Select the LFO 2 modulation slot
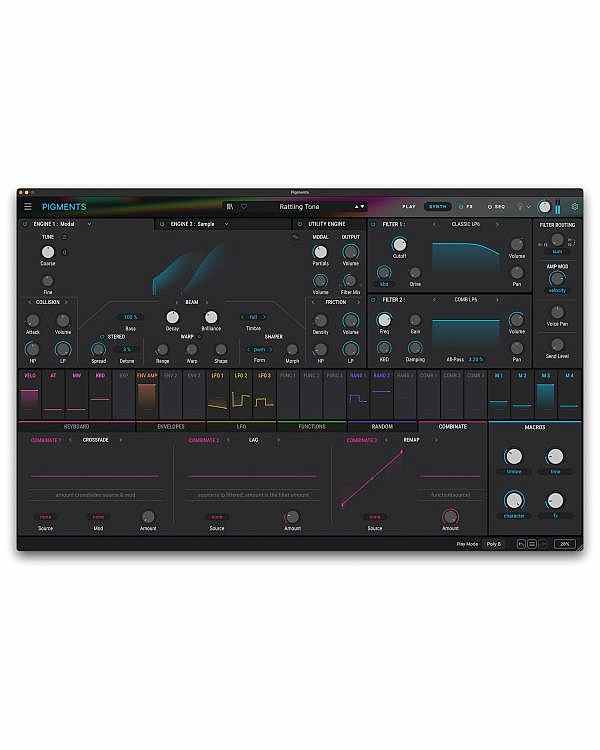The image size is (600, 750). [241, 395]
